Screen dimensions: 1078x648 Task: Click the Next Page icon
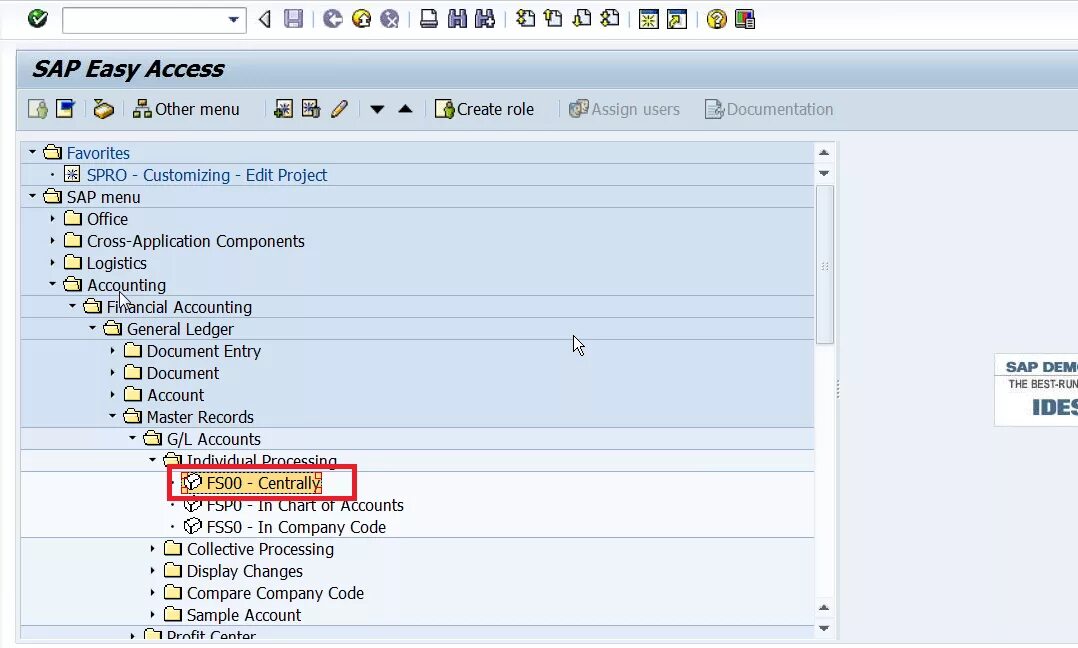tap(582, 19)
